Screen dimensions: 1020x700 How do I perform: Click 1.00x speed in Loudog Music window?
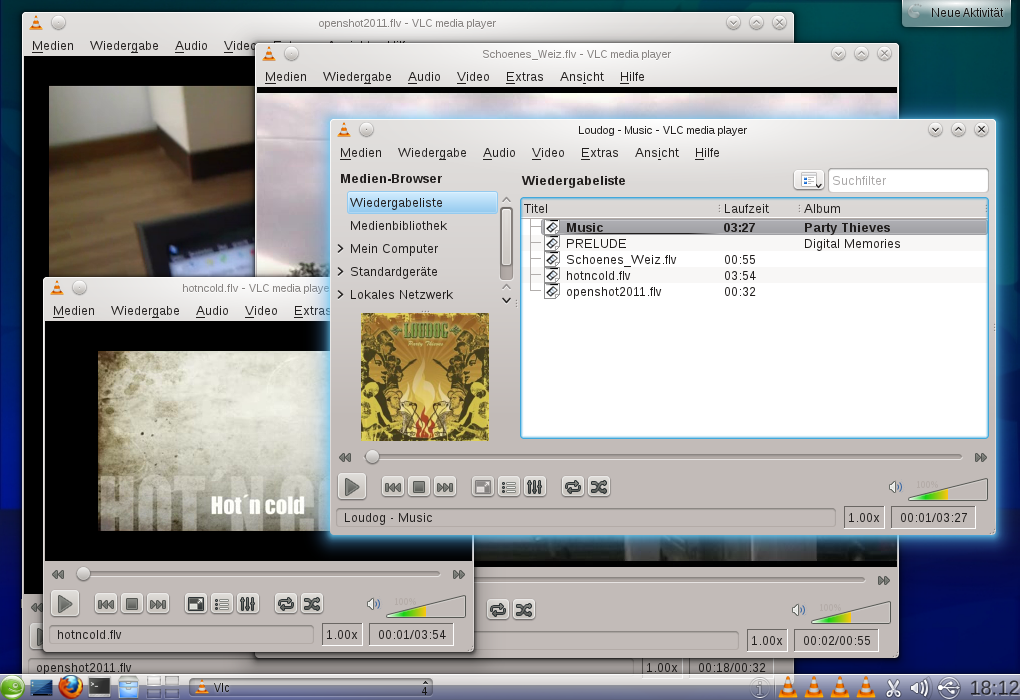coord(864,518)
